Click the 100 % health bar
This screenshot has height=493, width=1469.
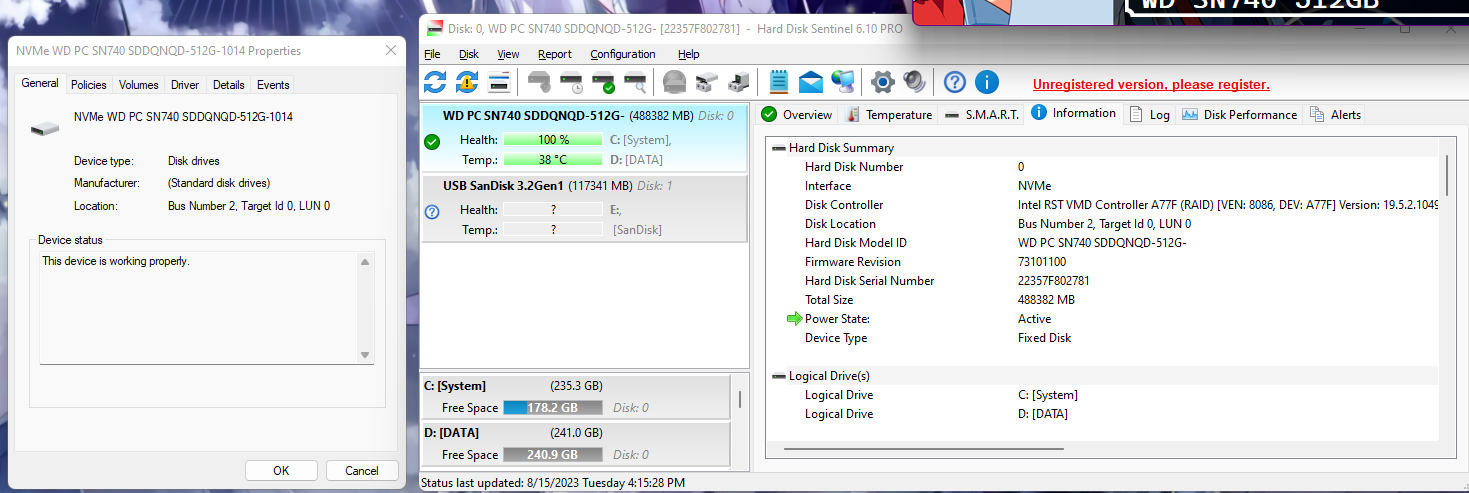[x=553, y=140]
